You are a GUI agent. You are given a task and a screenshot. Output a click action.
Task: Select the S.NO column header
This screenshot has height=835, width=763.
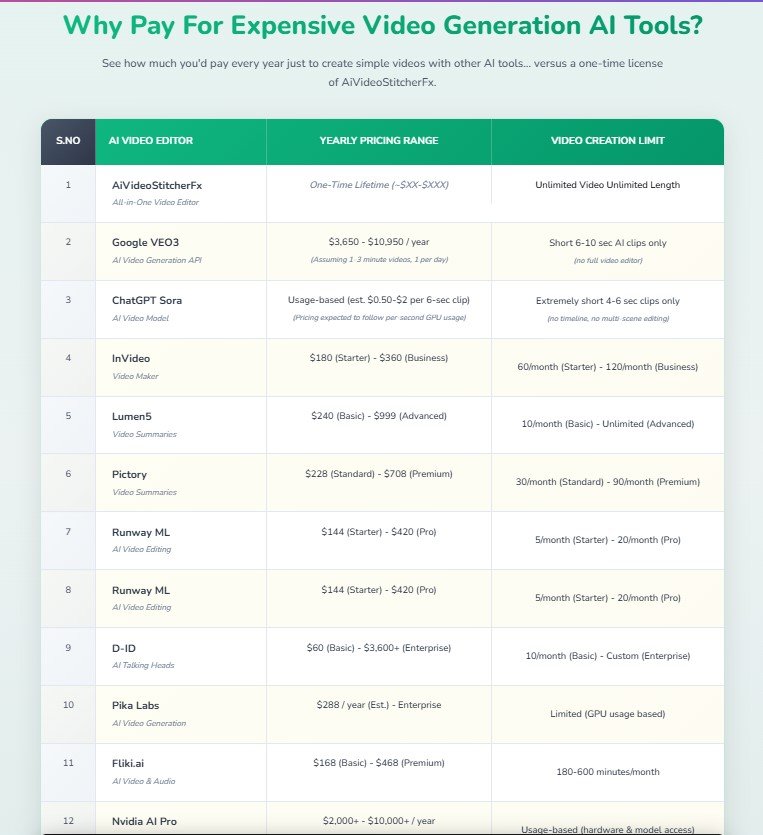(x=68, y=141)
